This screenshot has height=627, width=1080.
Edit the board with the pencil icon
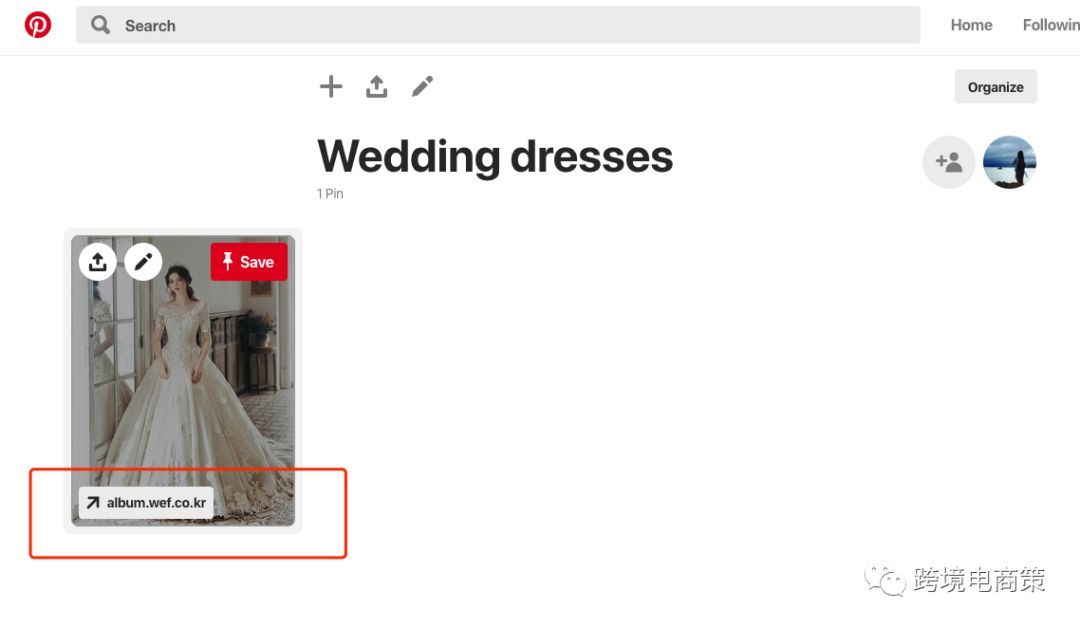click(x=422, y=86)
